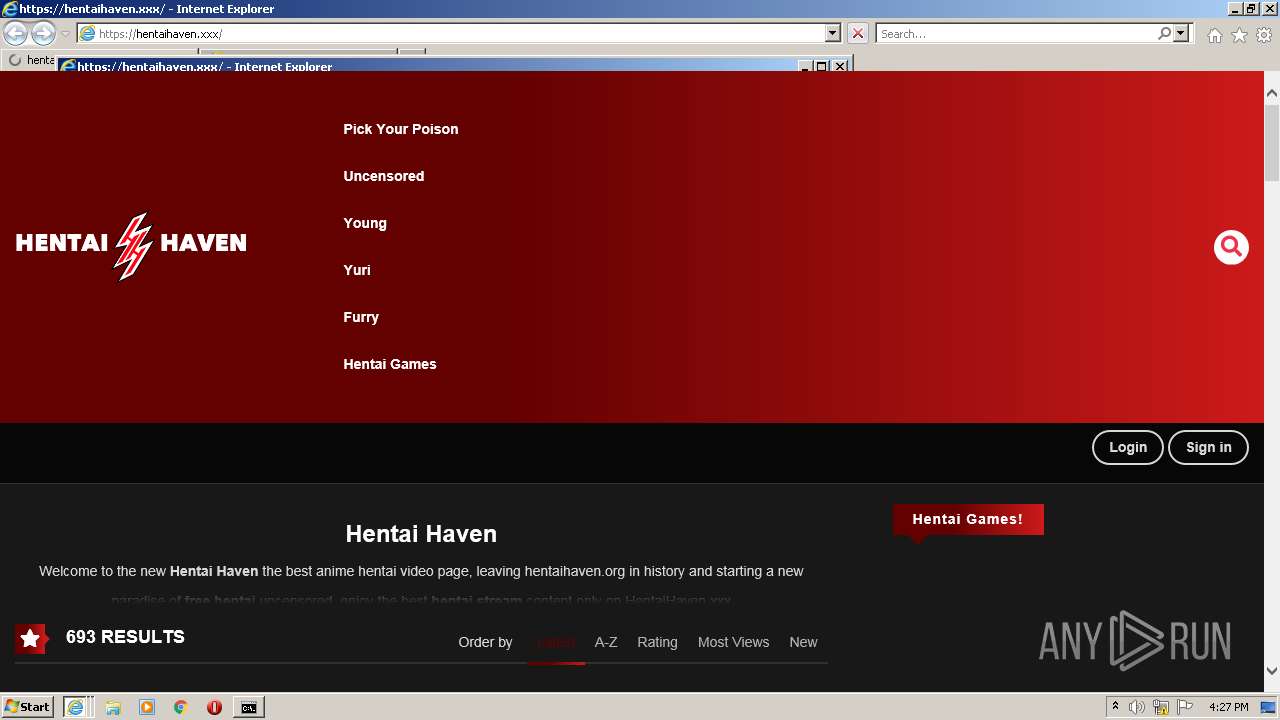Open the Action Center flag icon
The image size is (1280, 720).
[x=1183, y=707]
